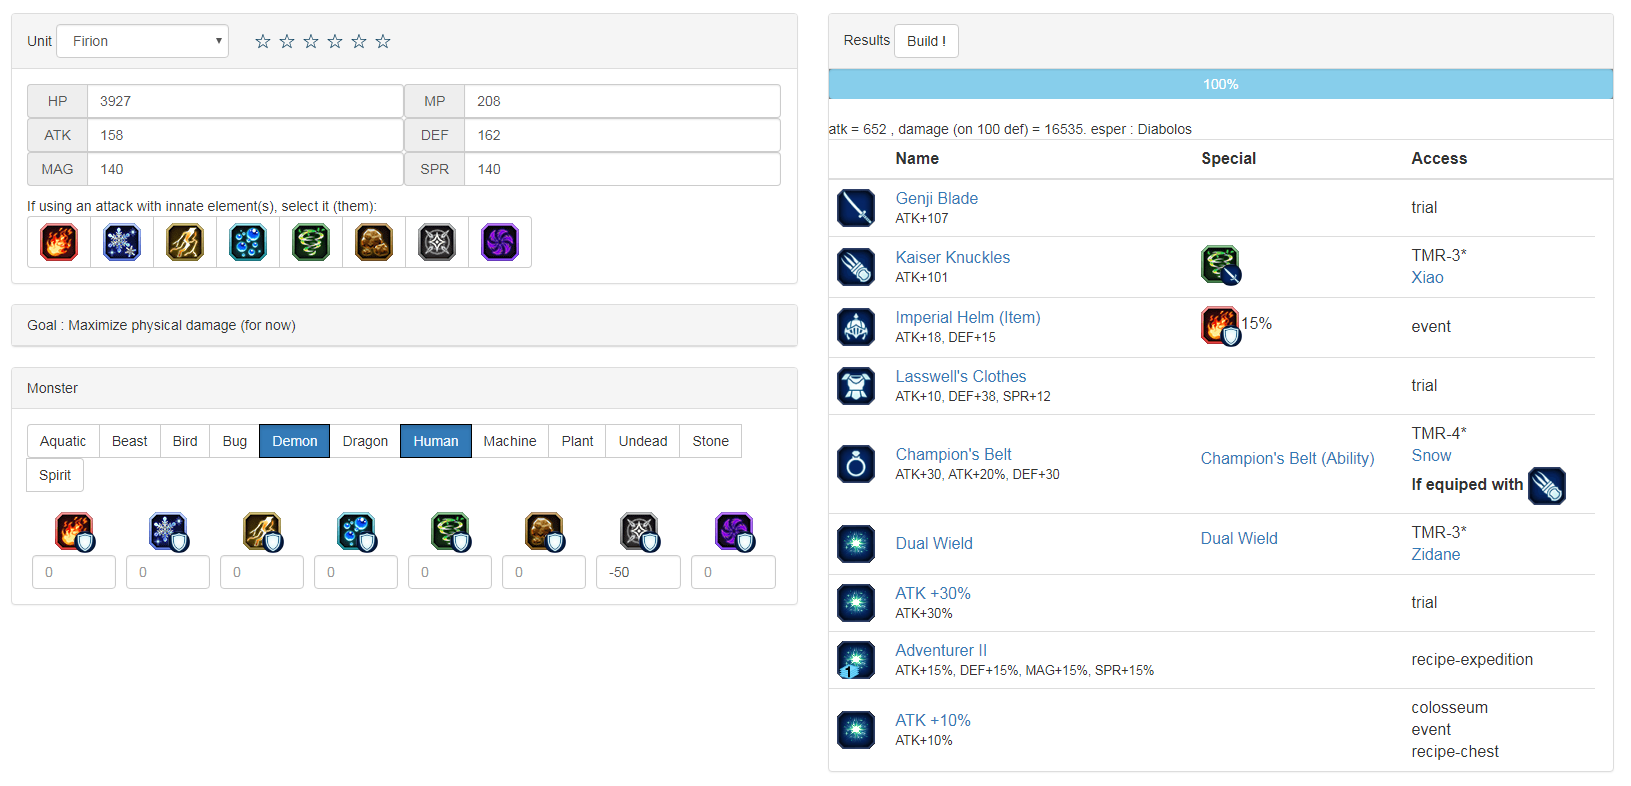Click the Build ! button

[x=926, y=41]
